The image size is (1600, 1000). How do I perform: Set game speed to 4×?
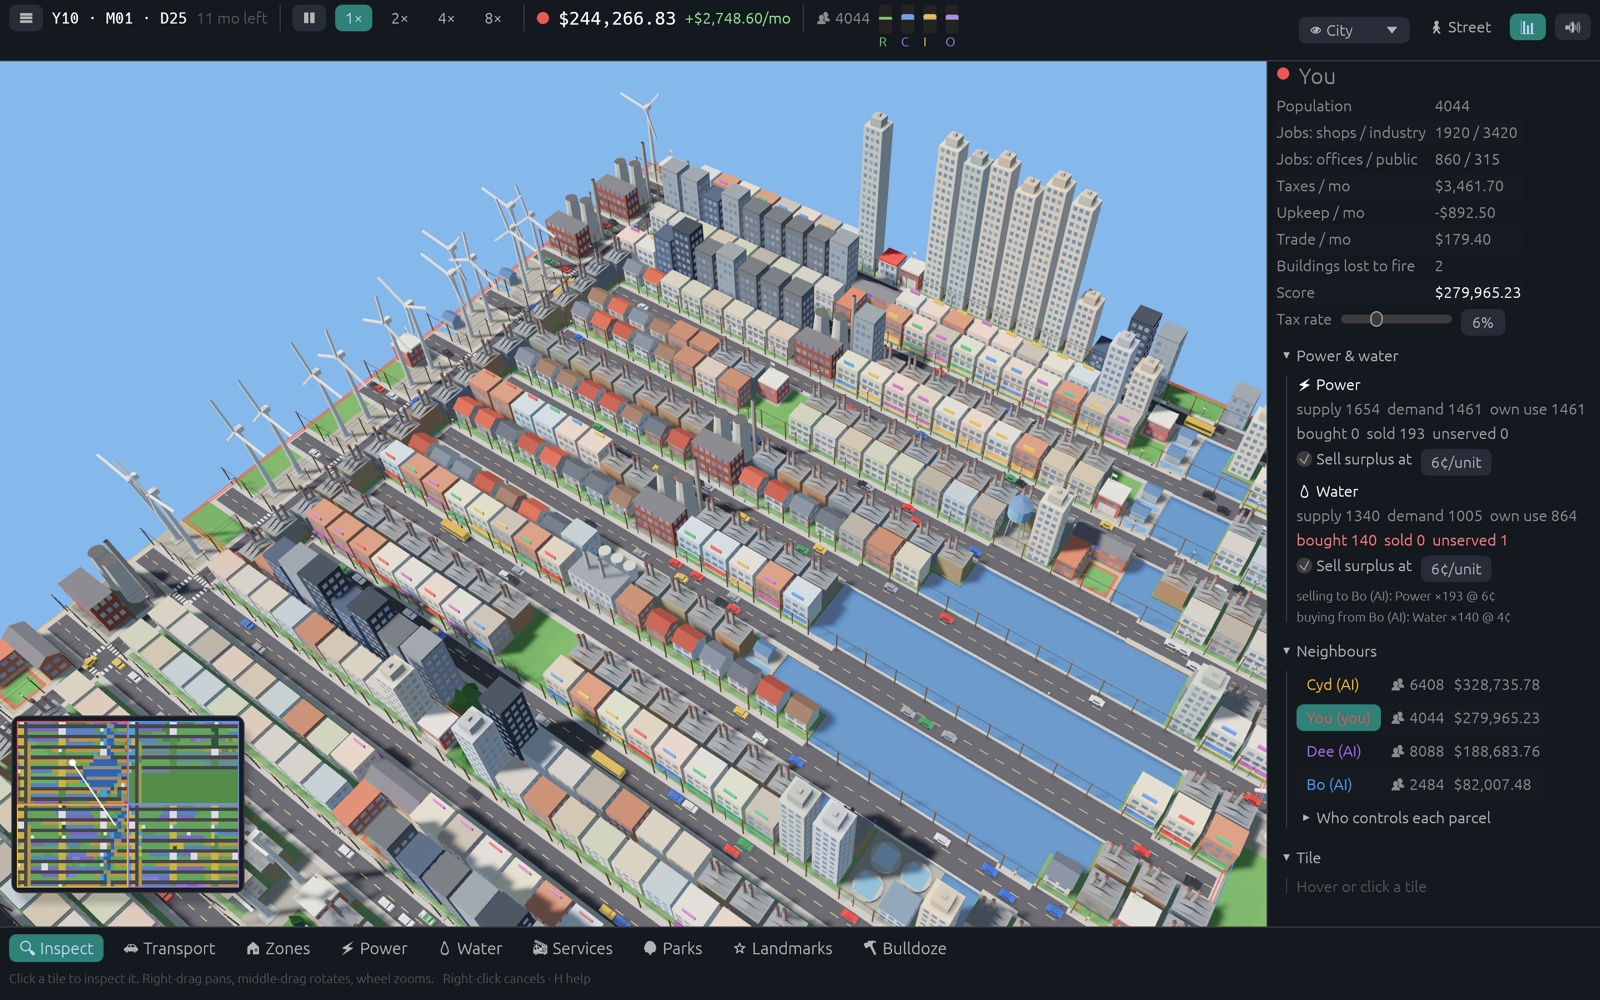[446, 18]
